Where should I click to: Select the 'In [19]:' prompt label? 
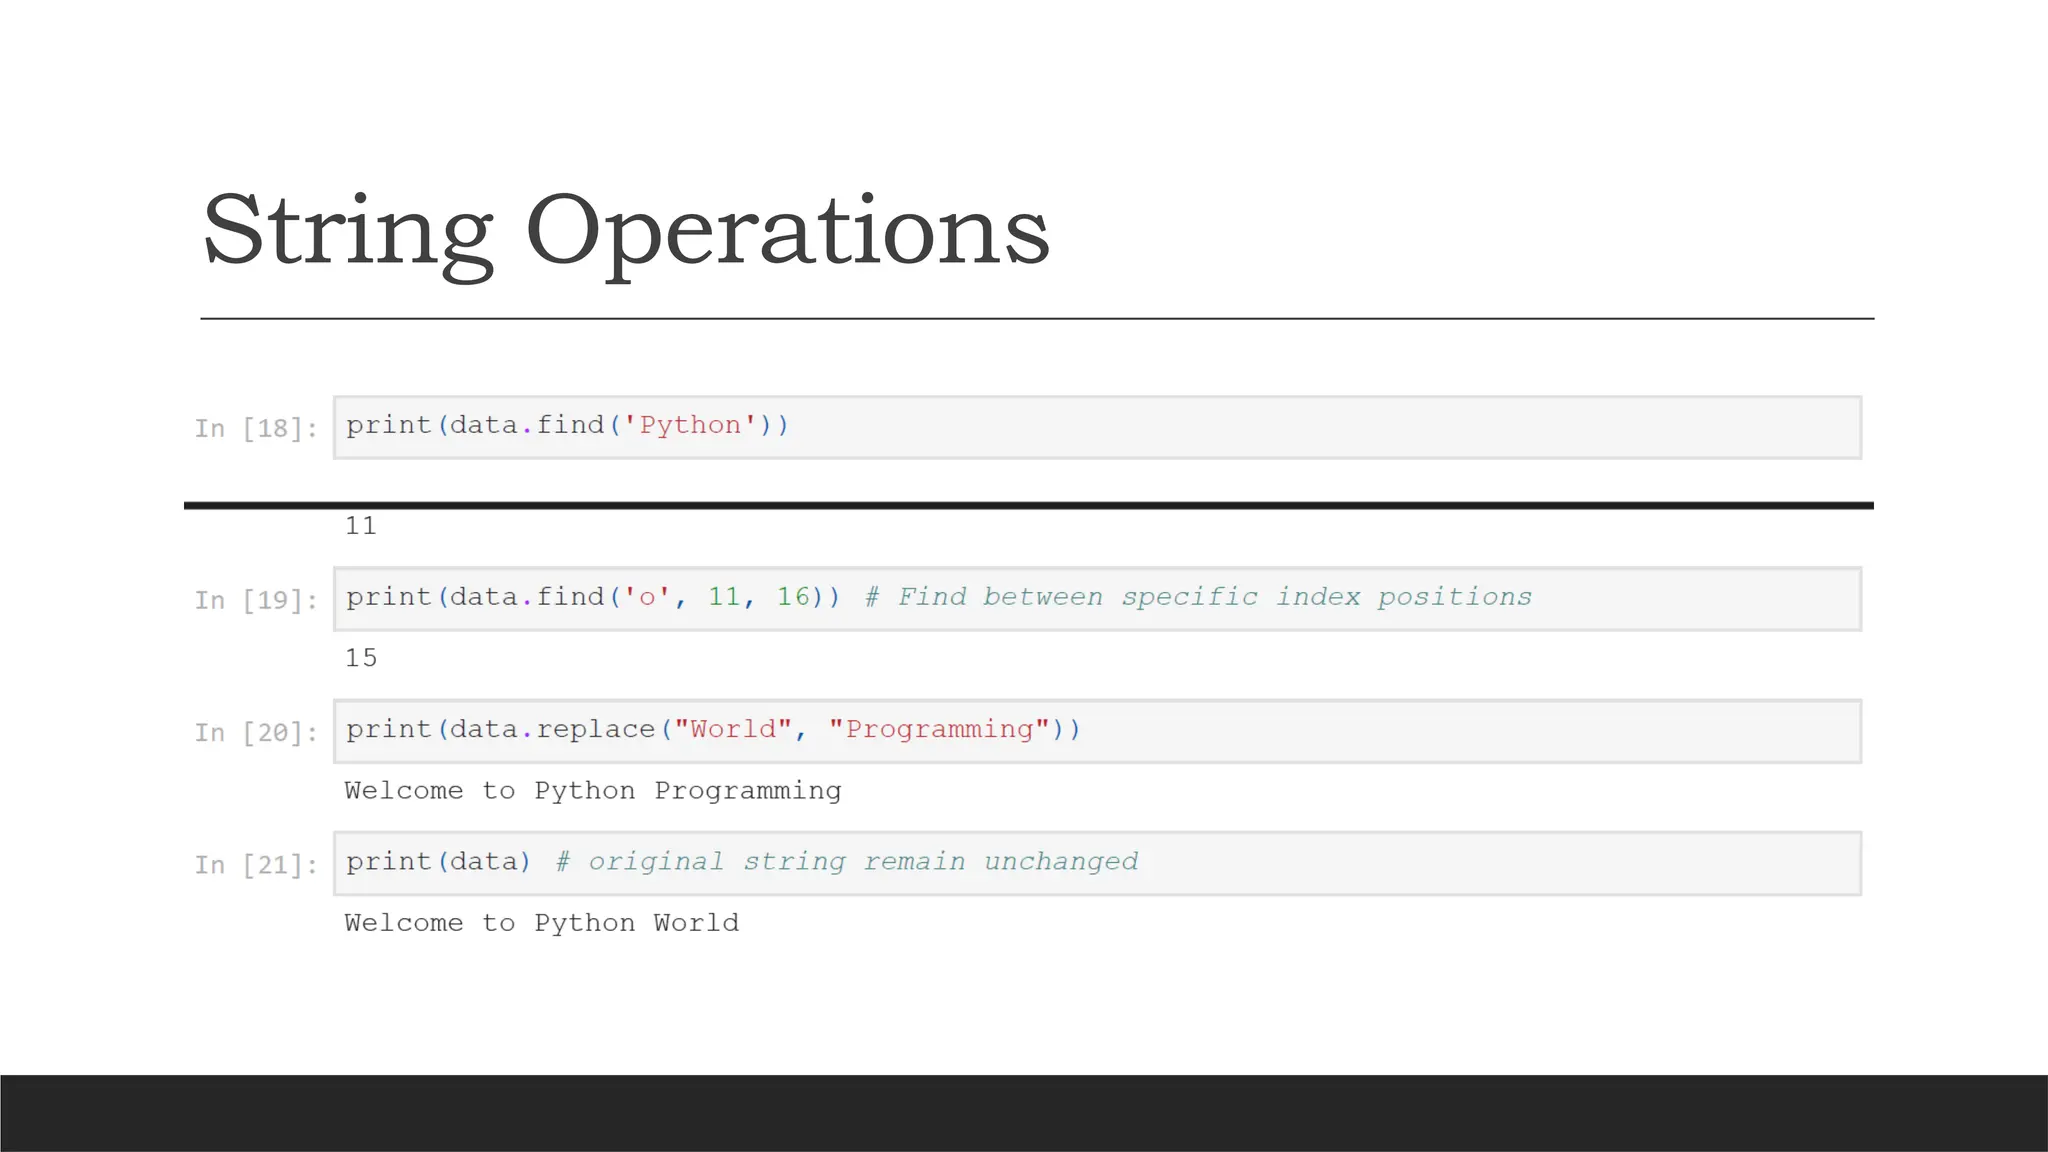click(x=256, y=601)
